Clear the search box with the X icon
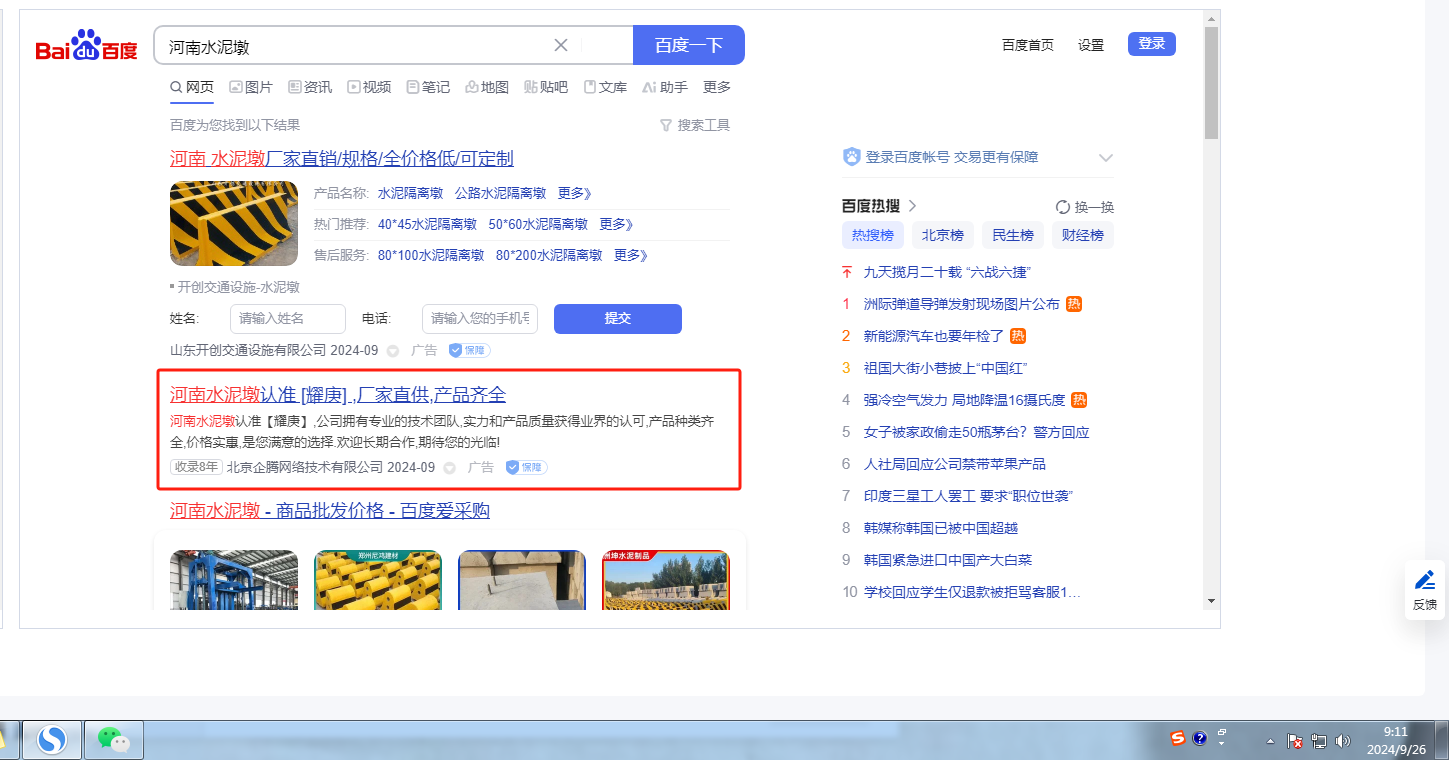 (561, 45)
